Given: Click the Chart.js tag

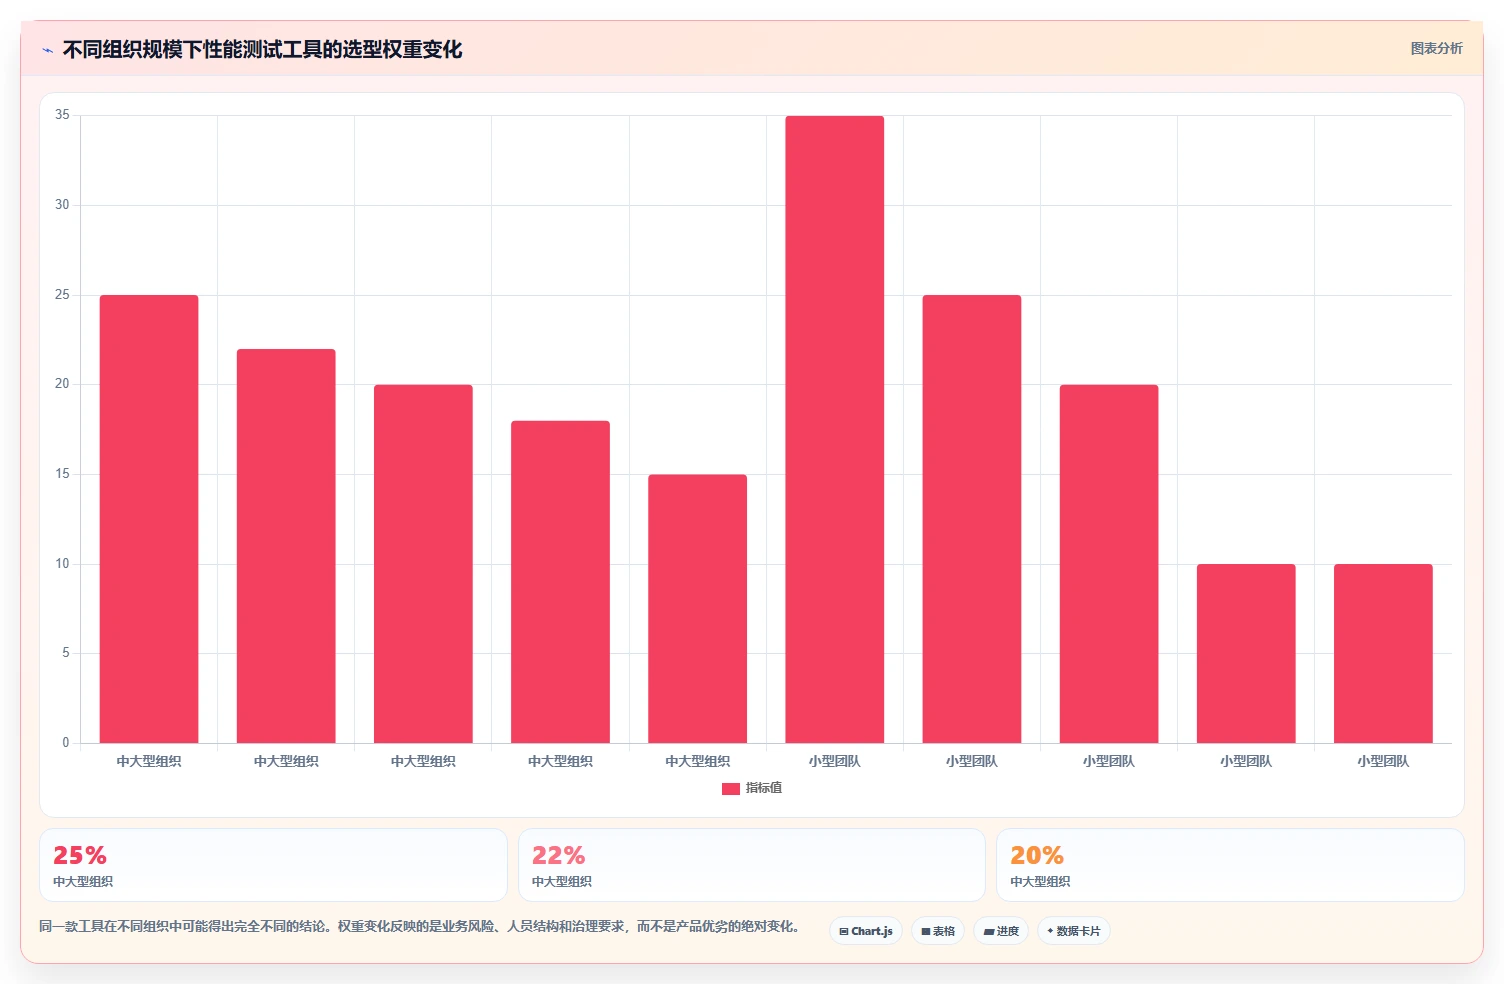Looking at the screenshot, I should point(866,931).
